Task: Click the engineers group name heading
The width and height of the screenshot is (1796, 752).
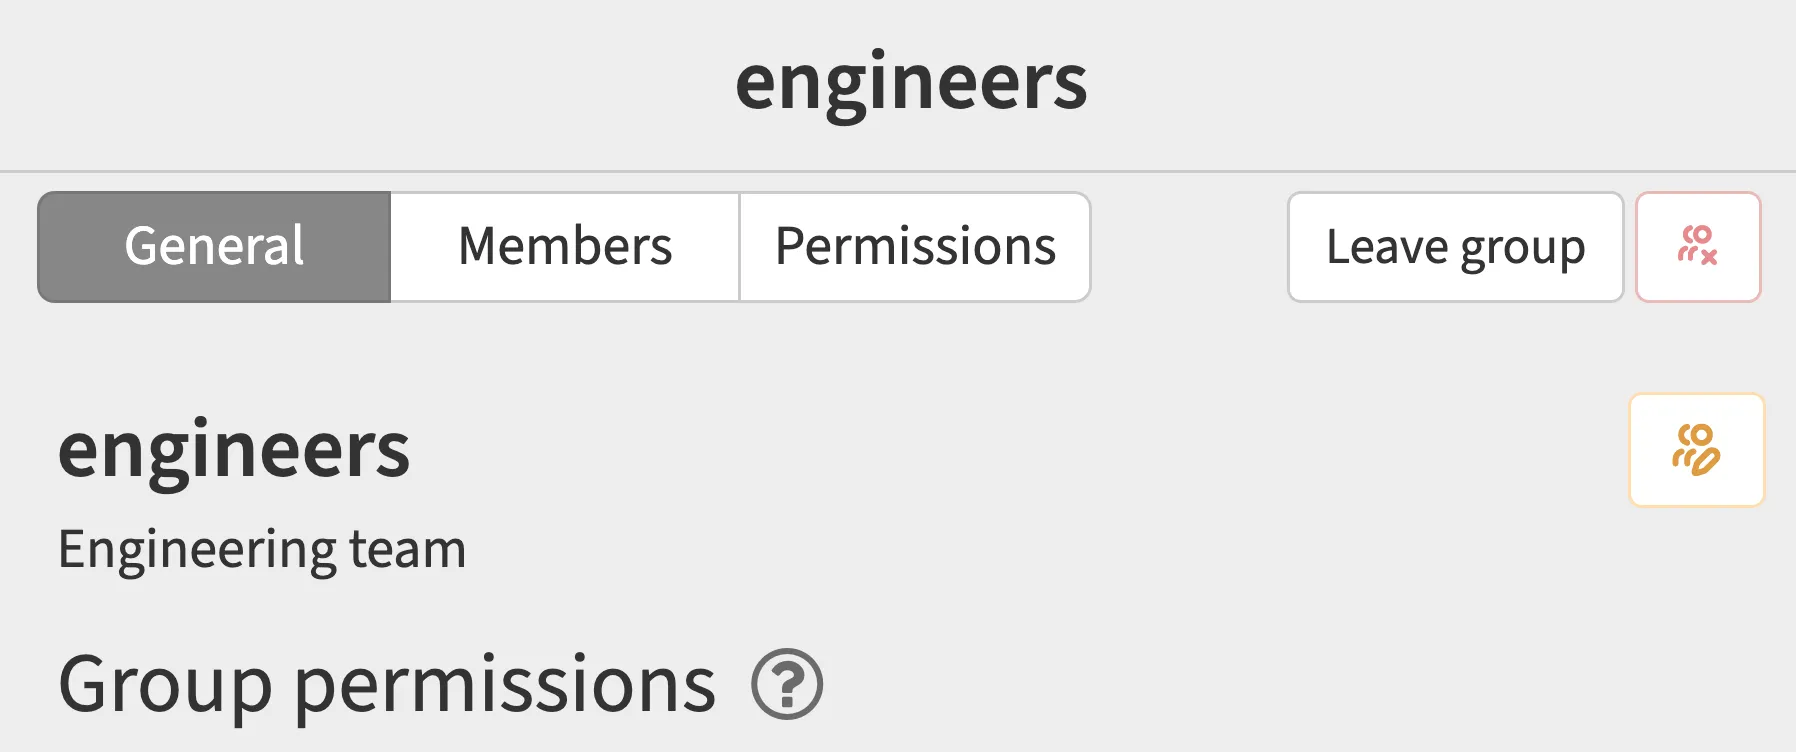Action: (x=234, y=450)
